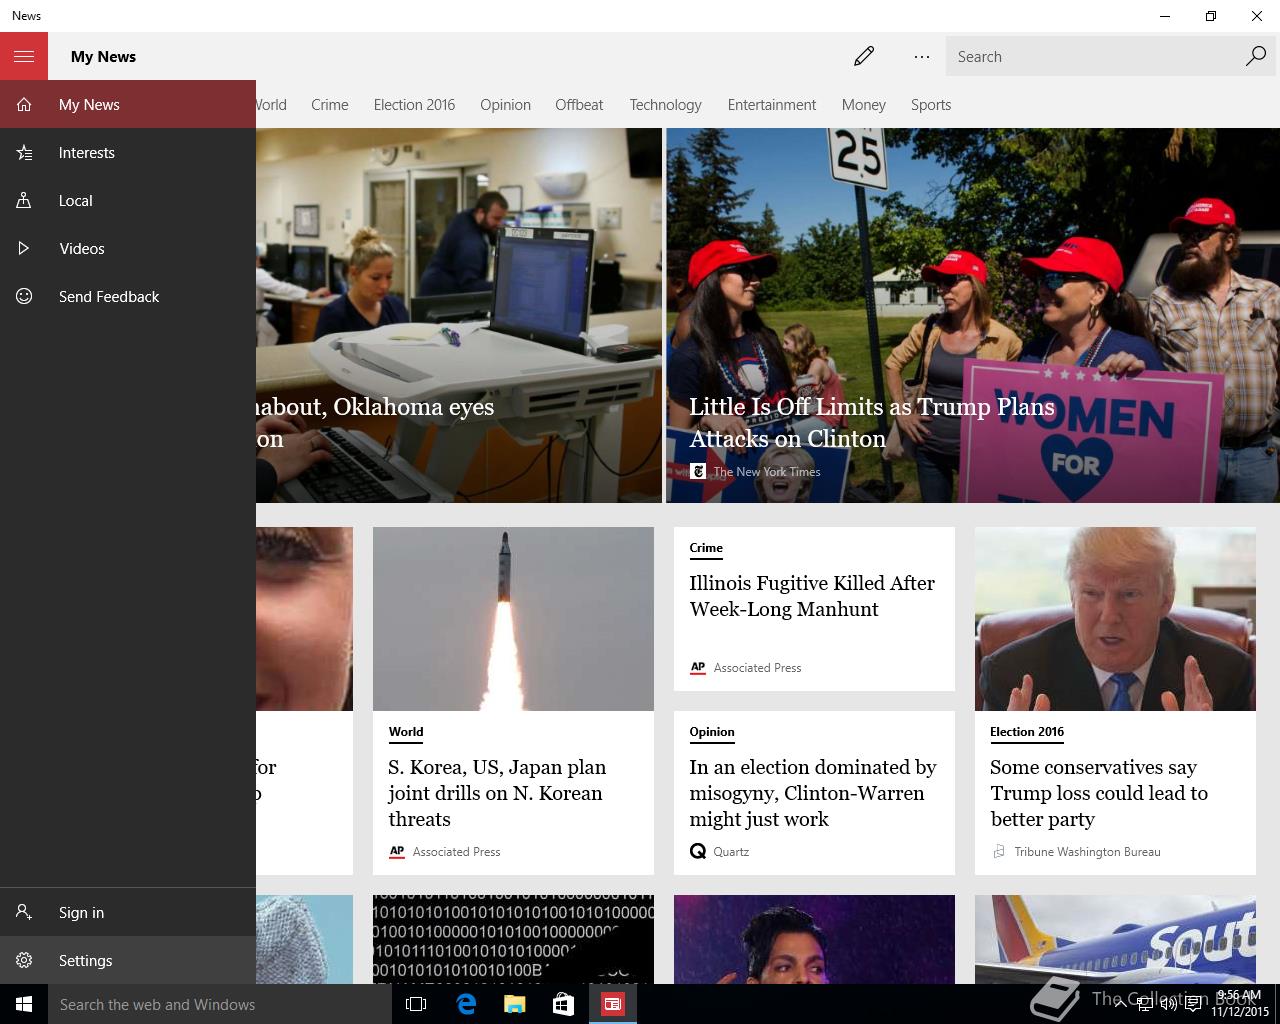Open Trump Plans Attacks on Clinton story
The height and width of the screenshot is (1024, 1280).
872,422
